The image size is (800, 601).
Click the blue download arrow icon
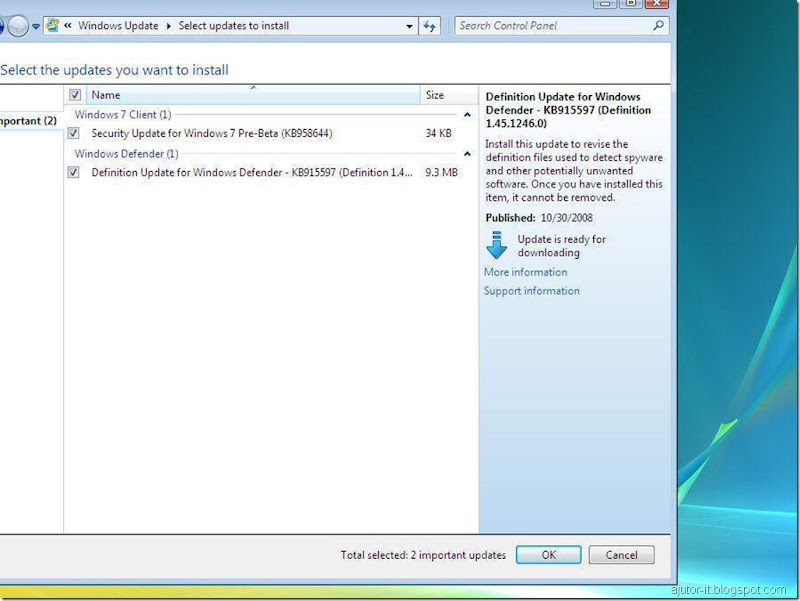496,245
